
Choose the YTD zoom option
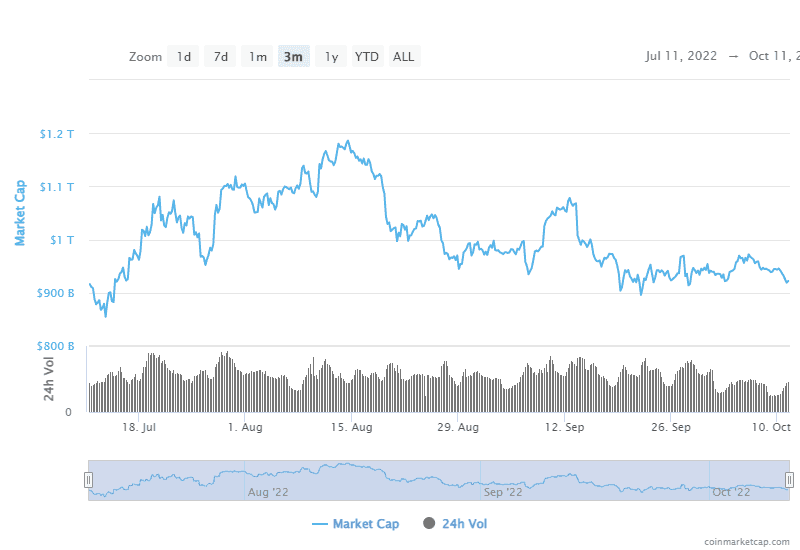[367, 57]
